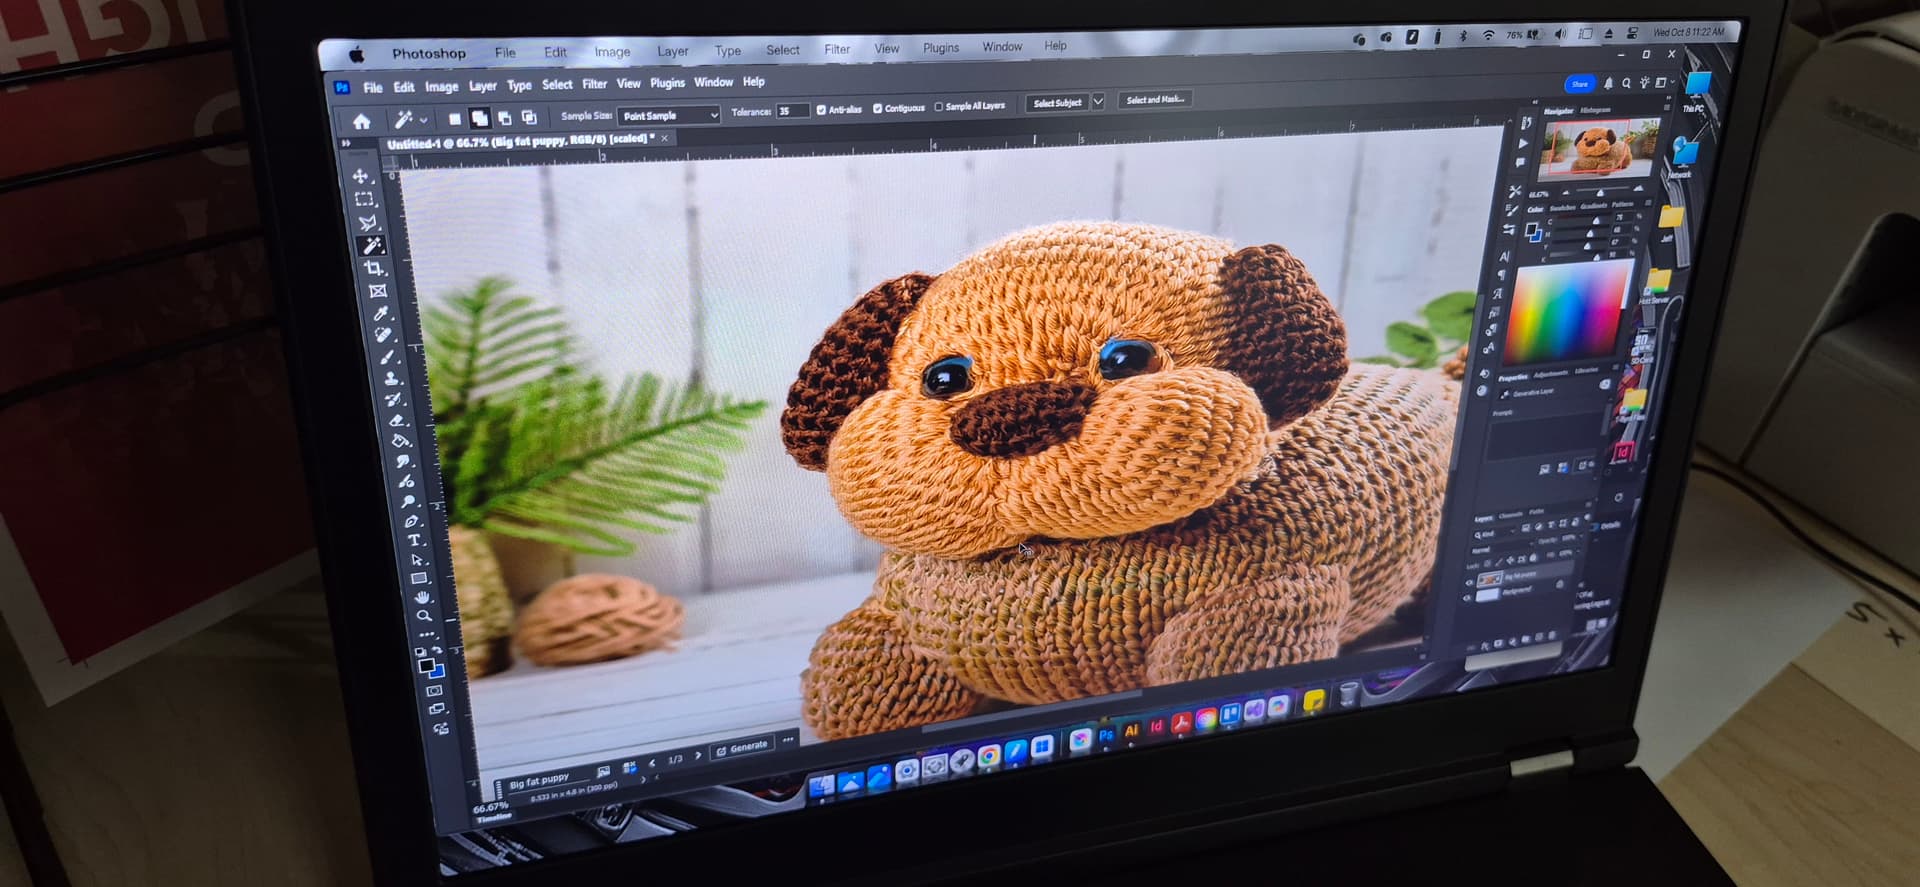
Task: Open the Sample Size dropdown
Action: click(668, 115)
